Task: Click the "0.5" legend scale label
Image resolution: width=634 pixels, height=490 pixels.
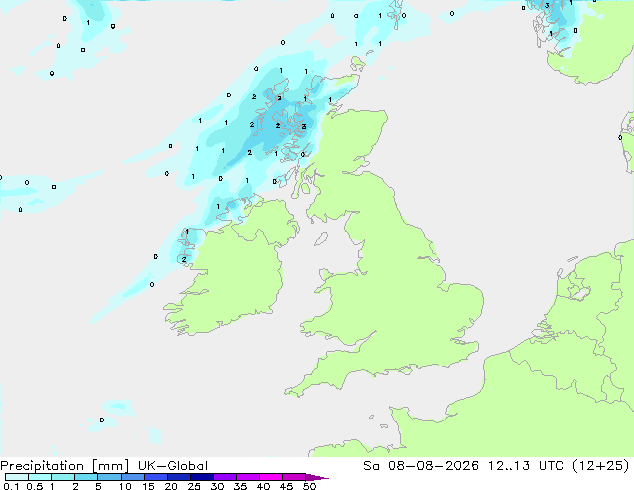Action: [34, 486]
